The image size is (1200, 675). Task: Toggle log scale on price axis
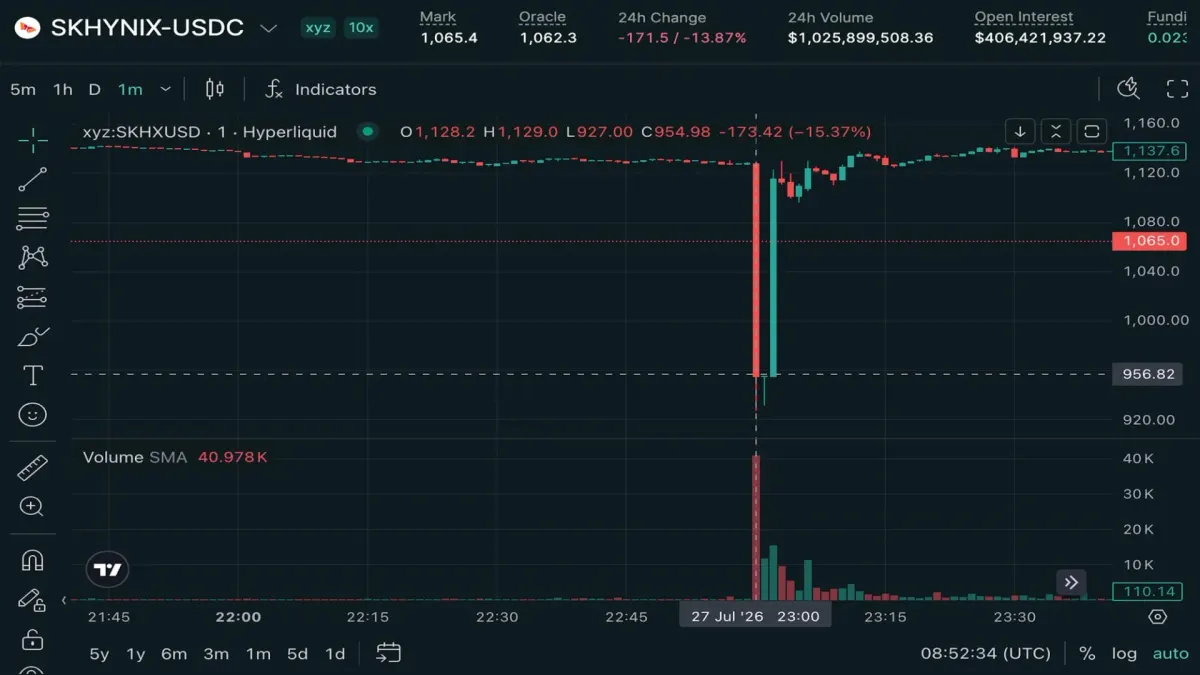coord(1124,653)
